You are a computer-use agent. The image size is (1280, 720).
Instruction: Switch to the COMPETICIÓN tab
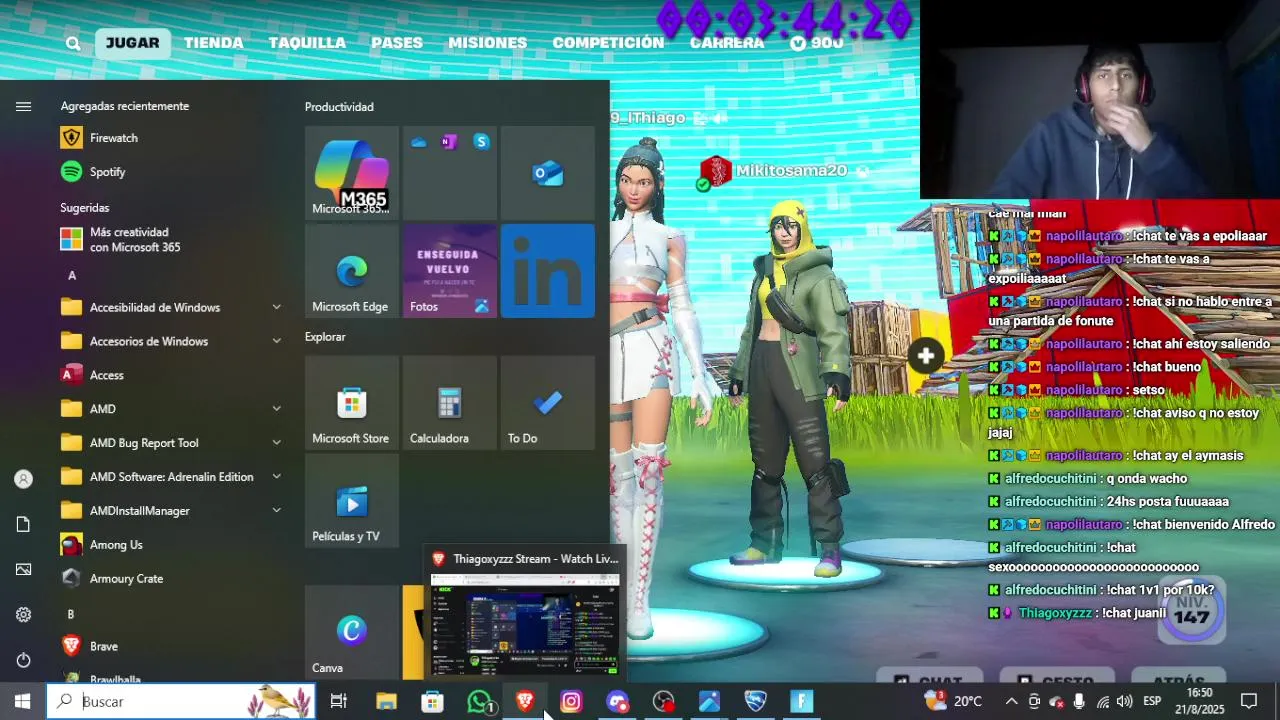click(608, 43)
